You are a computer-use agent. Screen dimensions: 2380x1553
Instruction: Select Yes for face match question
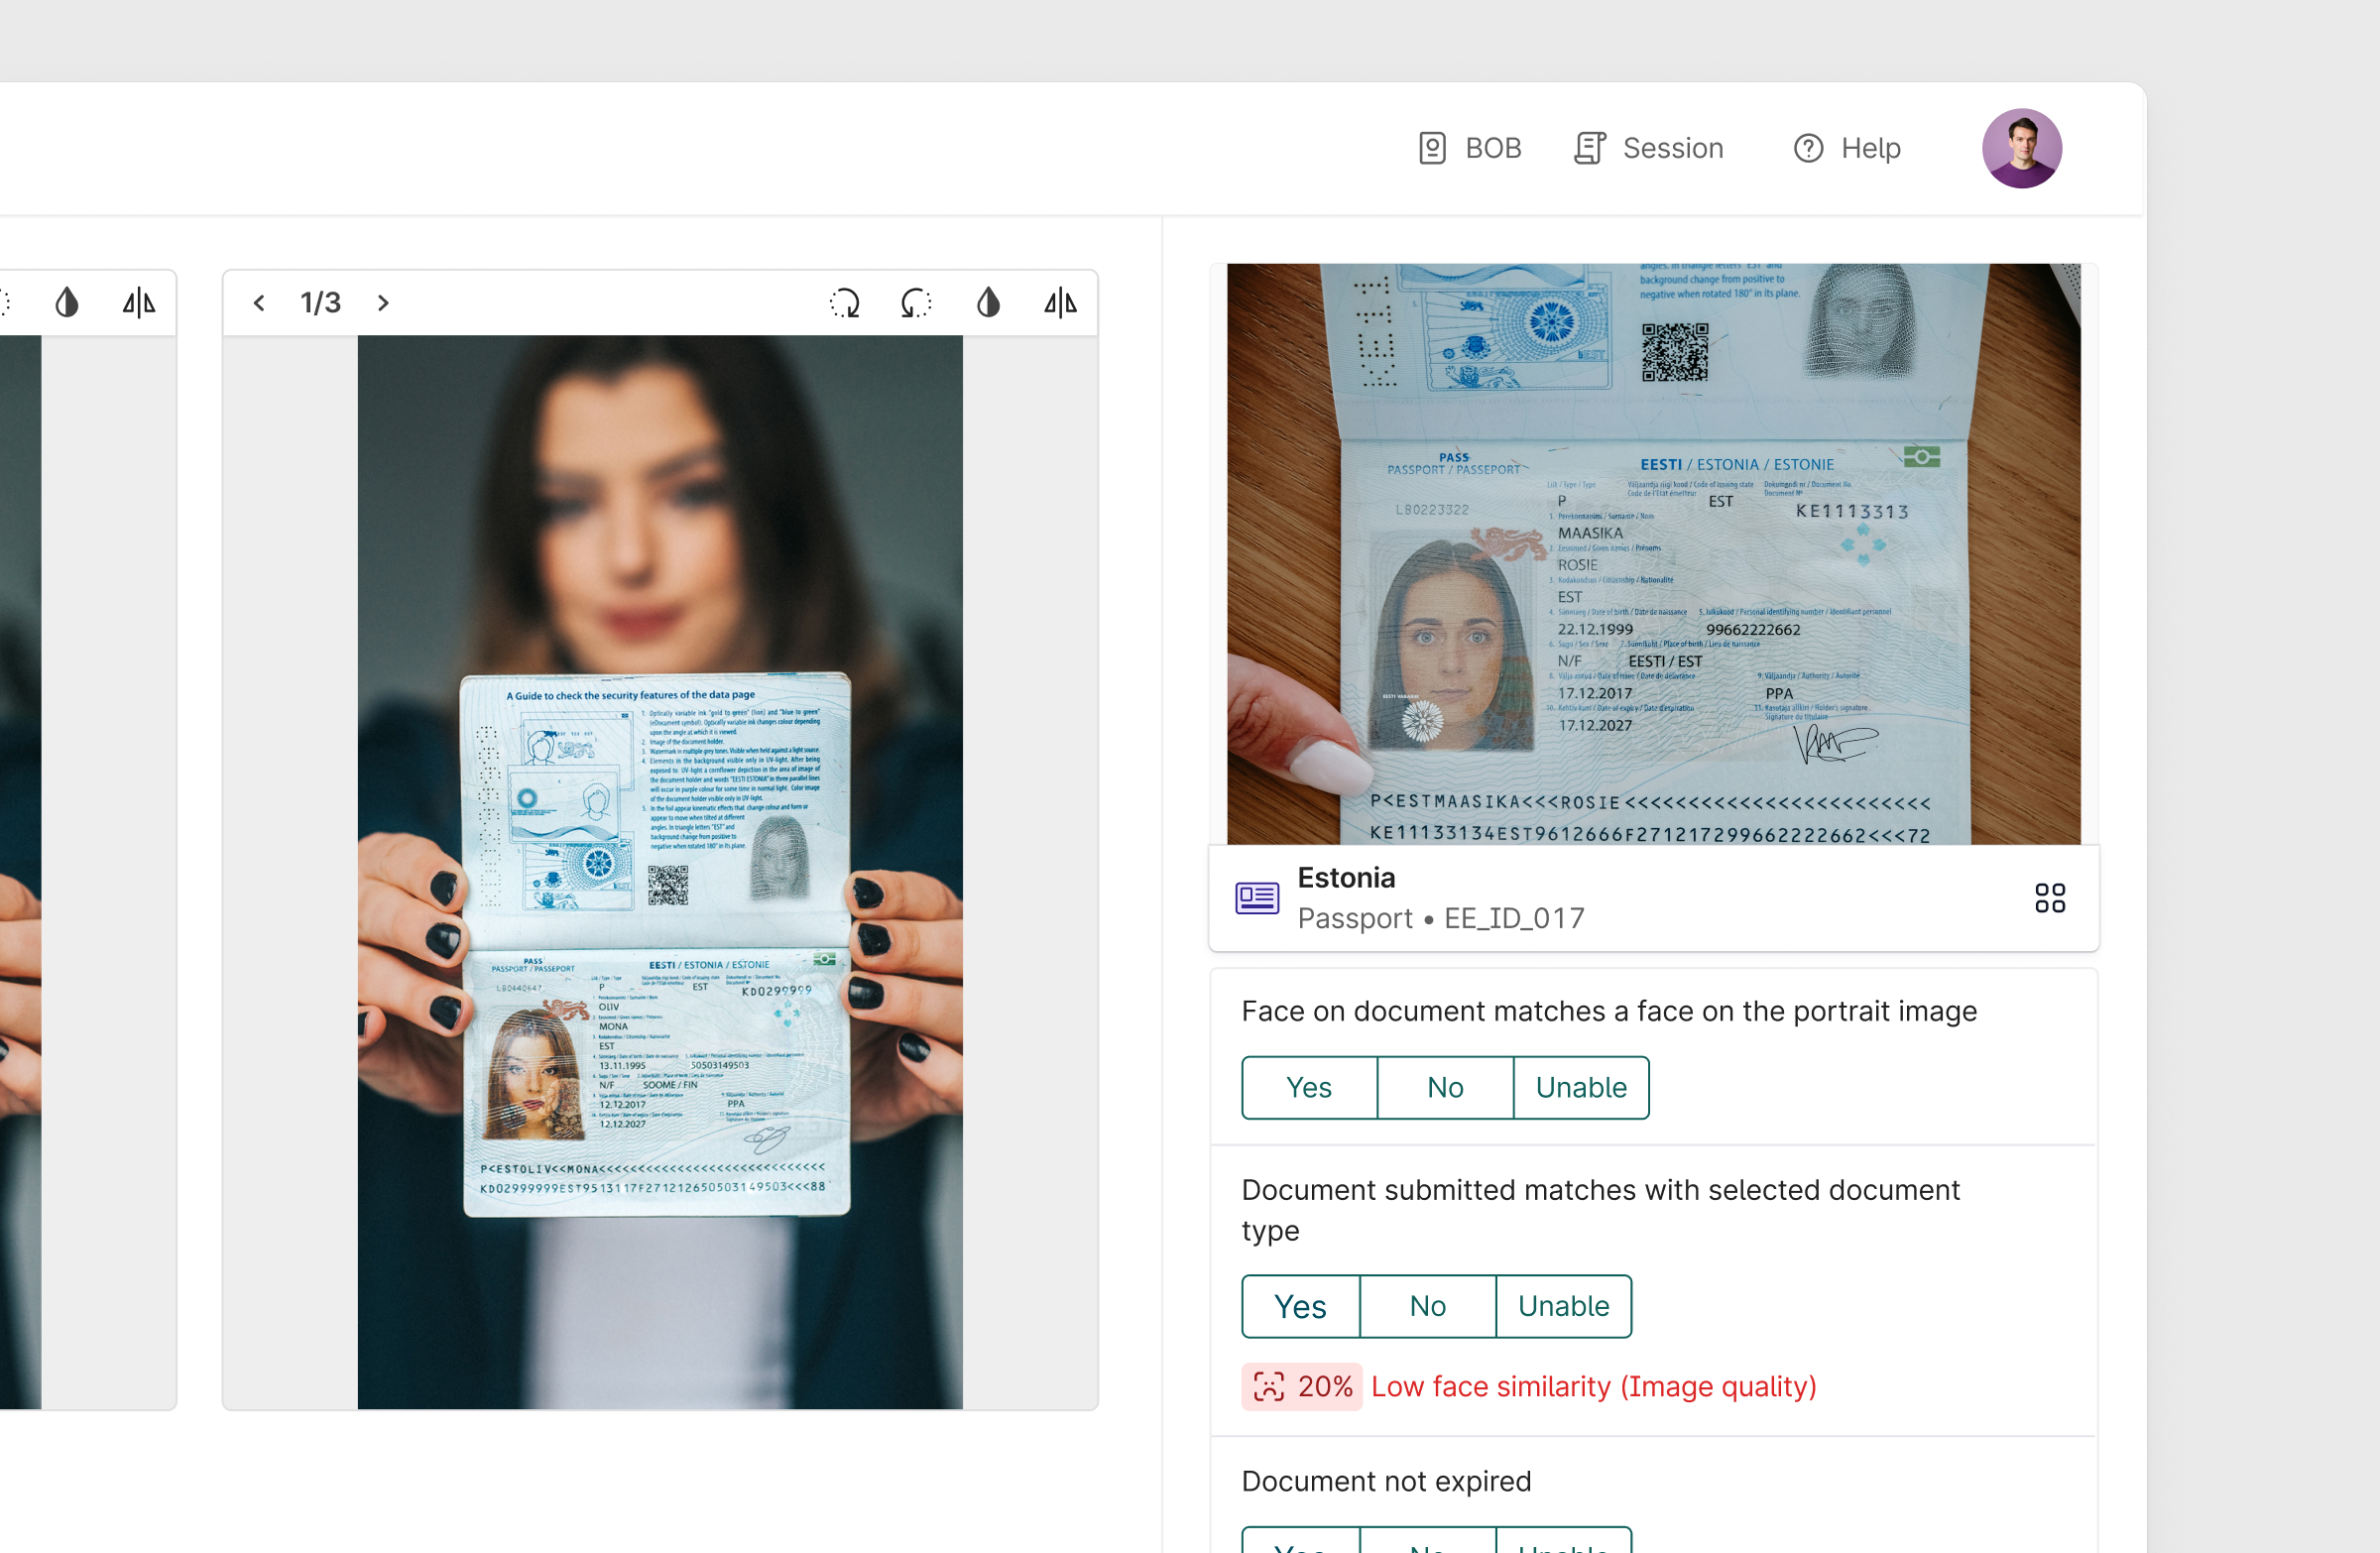[x=1308, y=1087]
